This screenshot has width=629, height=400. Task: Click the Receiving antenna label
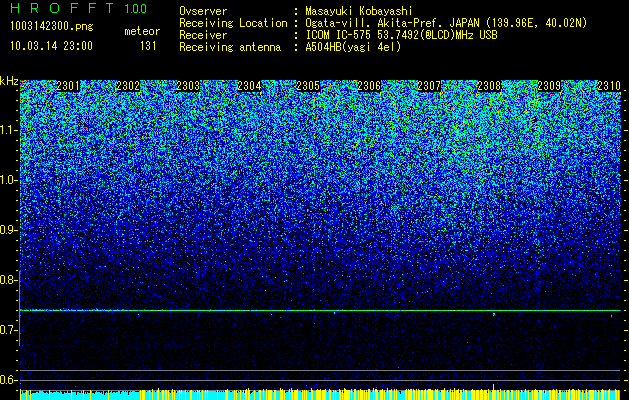pyautogui.click(x=230, y=47)
